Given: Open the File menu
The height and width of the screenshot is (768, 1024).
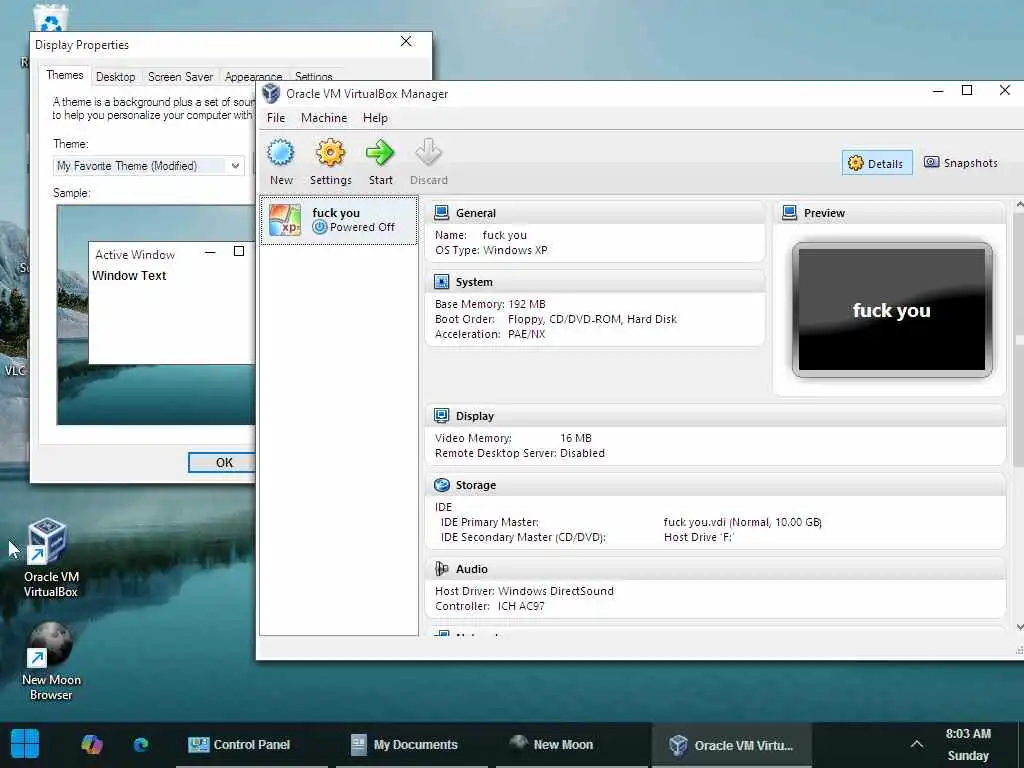Looking at the screenshot, I should click(276, 118).
